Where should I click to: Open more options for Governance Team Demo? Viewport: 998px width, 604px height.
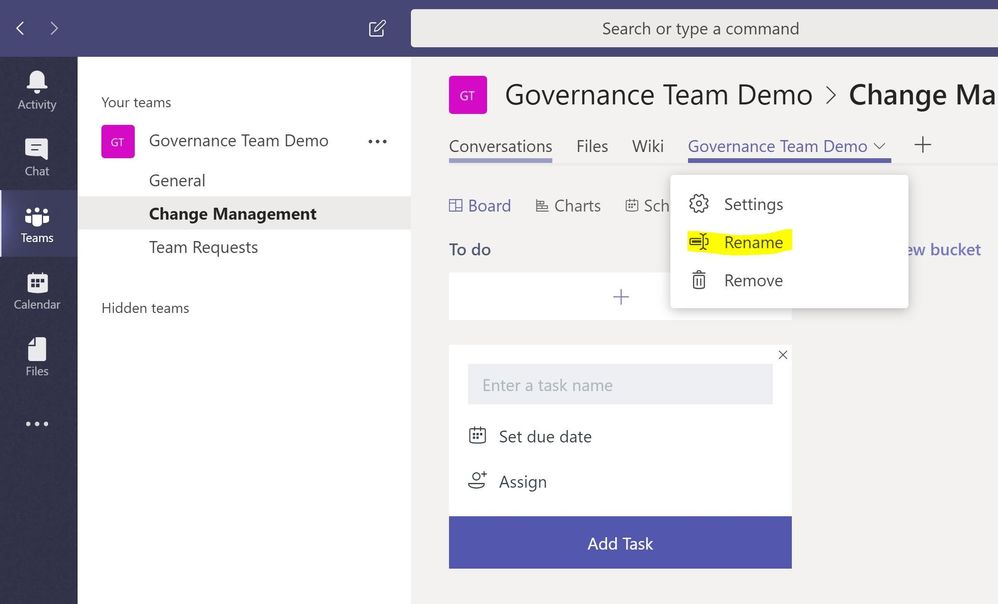pos(377,142)
